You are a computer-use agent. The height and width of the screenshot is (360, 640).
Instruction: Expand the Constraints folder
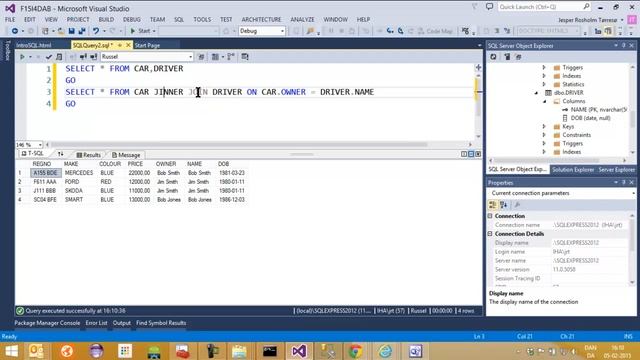[544, 135]
